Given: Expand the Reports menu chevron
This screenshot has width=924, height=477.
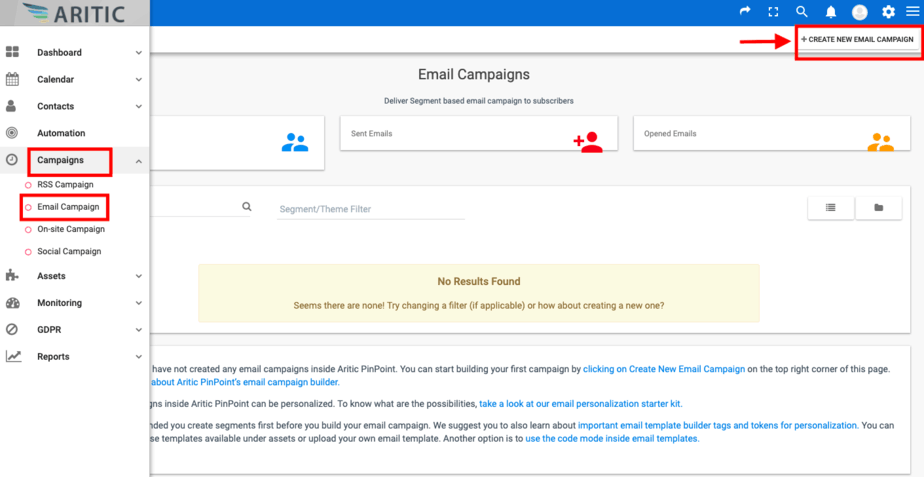Looking at the screenshot, I should tap(138, 357).
